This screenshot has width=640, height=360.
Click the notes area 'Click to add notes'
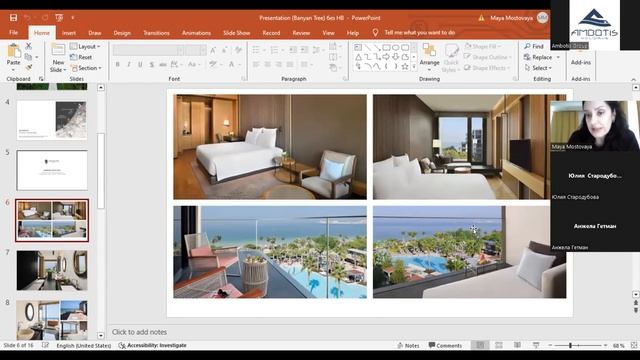139,332
